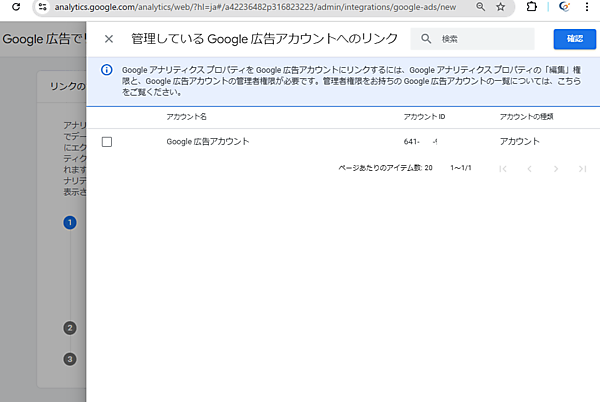
Task: Click the blue info icon in banner
Action: [x=107, y=70]
